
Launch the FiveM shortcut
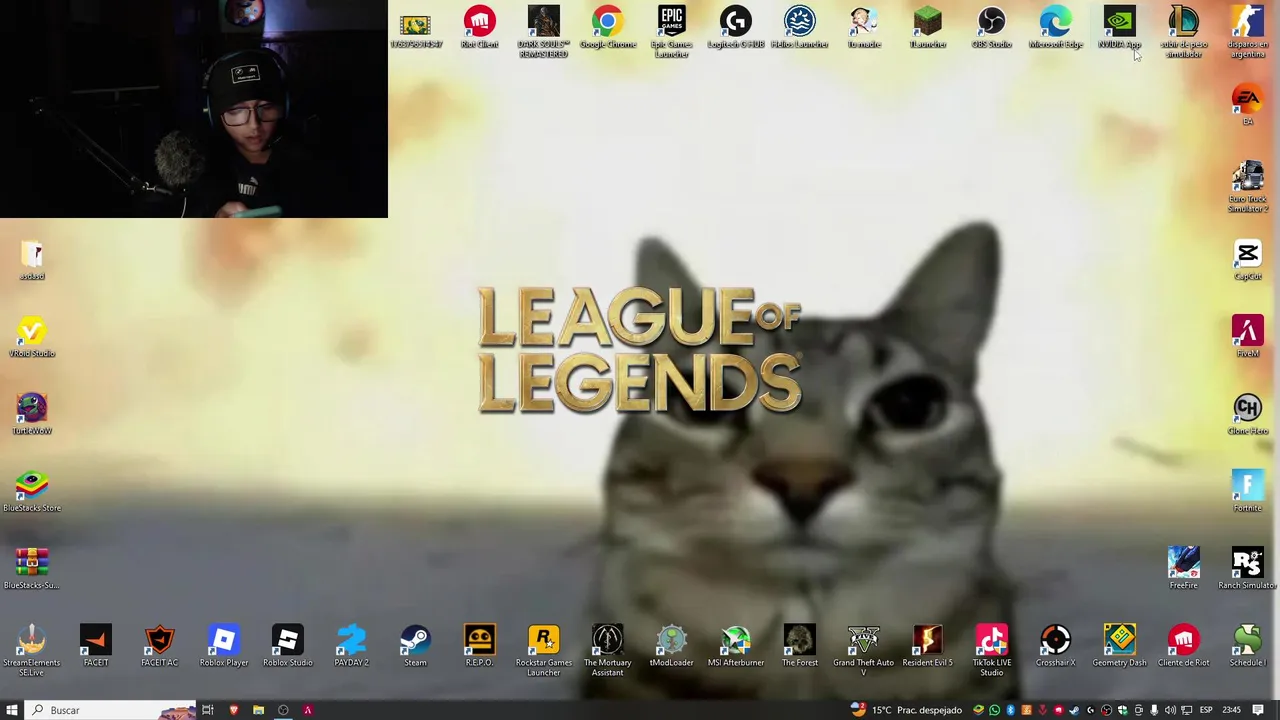point(1247,335)
